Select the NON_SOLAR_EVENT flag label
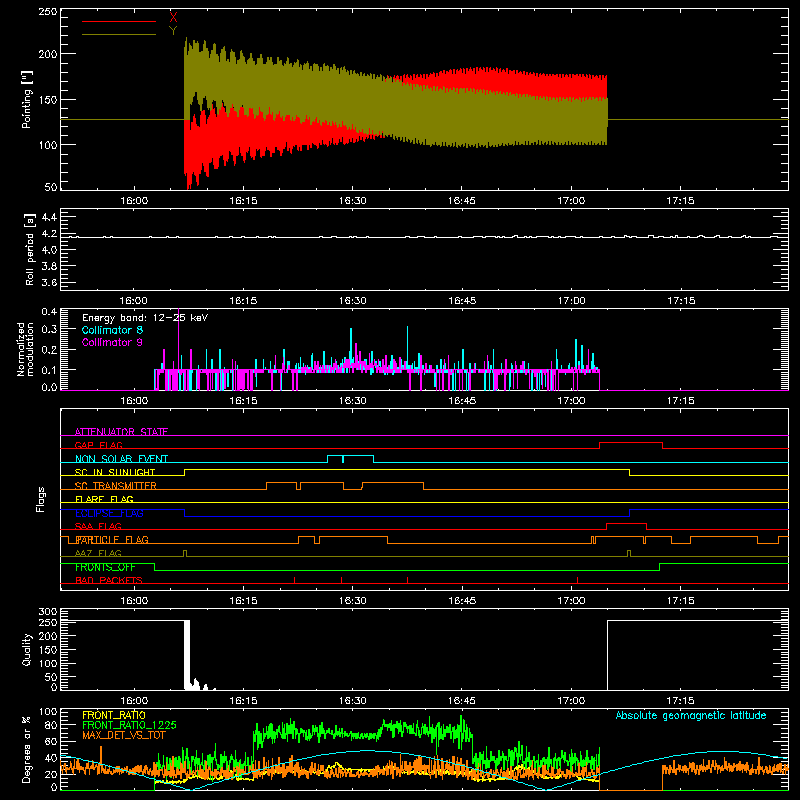This screenshot has height=800, width=800. [x=121, y=459]
